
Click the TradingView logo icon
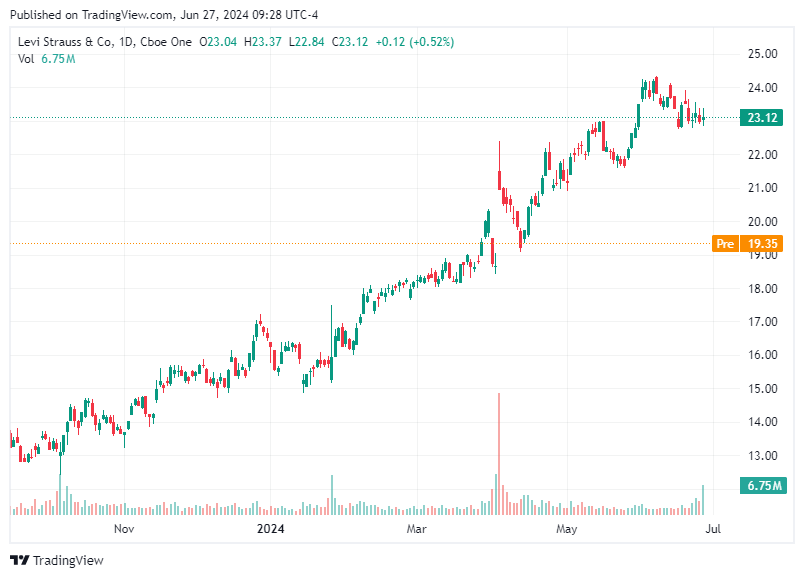click(20, 561)
